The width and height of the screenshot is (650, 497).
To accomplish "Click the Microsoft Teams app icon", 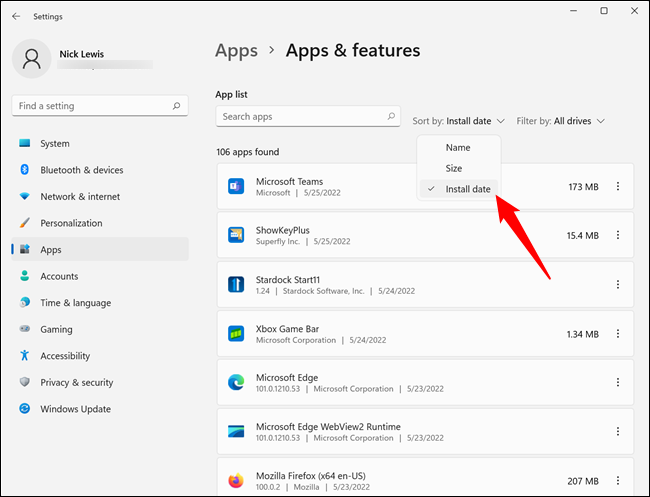I will click(x=236, y=186).
